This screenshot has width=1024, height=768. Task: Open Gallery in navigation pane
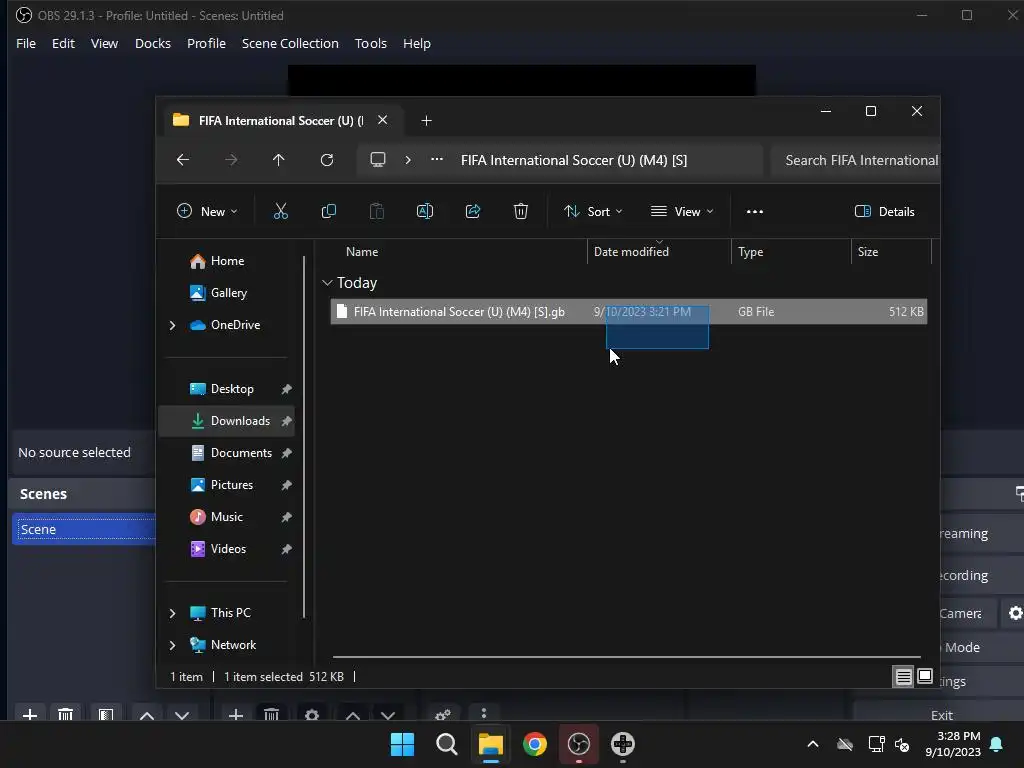[227, 293]
